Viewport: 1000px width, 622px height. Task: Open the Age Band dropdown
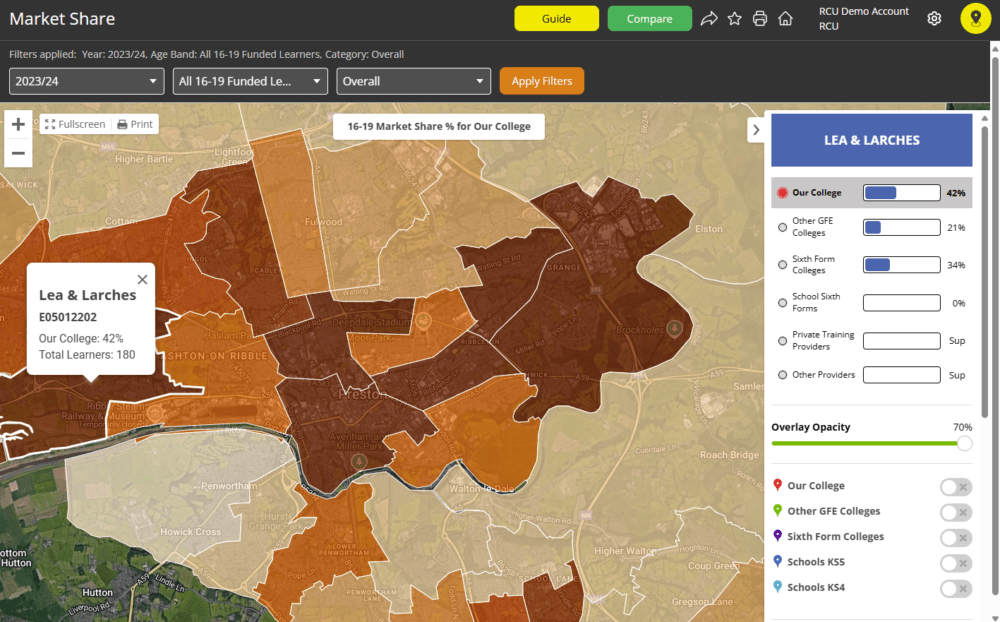tap(250, 81)
